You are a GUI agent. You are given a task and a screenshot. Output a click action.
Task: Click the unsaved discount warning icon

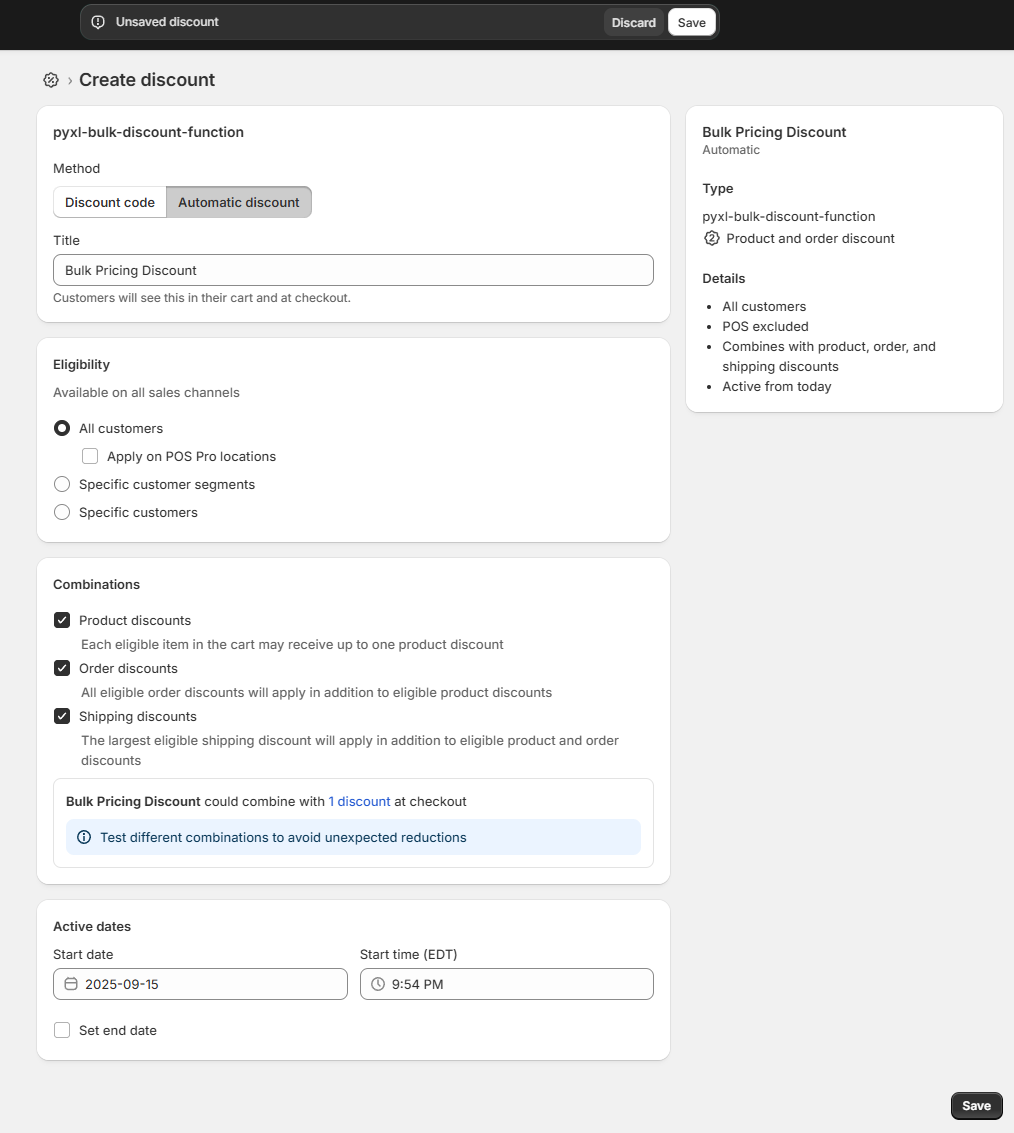tap(98, 22)
